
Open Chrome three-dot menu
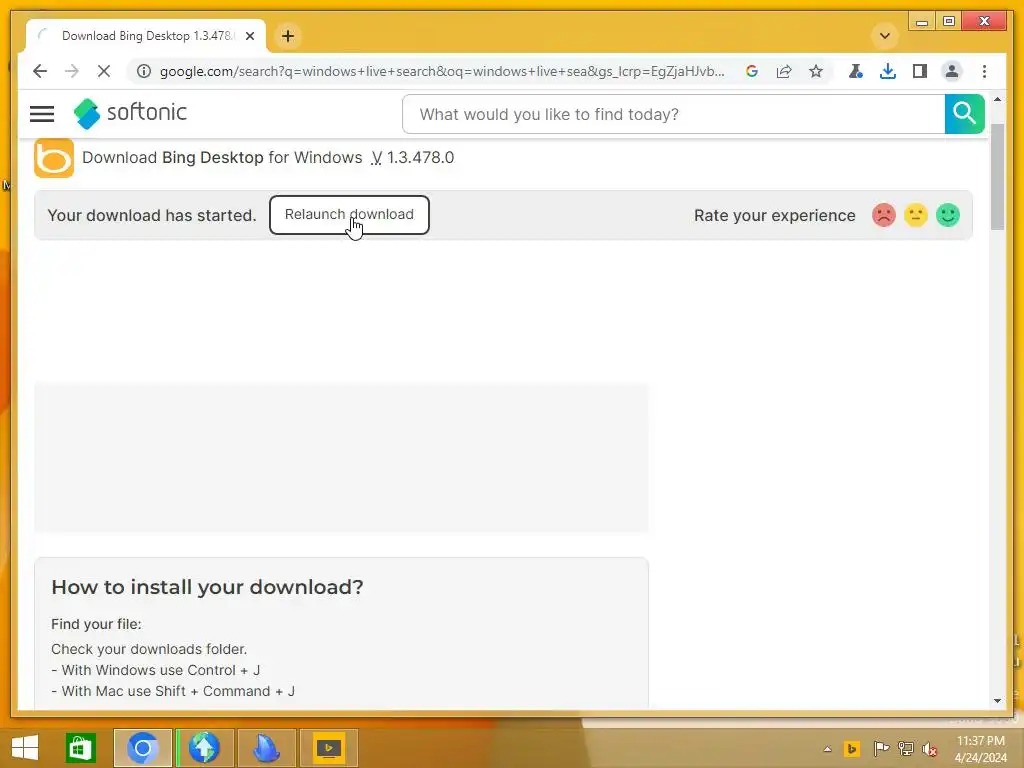(984, 71)
